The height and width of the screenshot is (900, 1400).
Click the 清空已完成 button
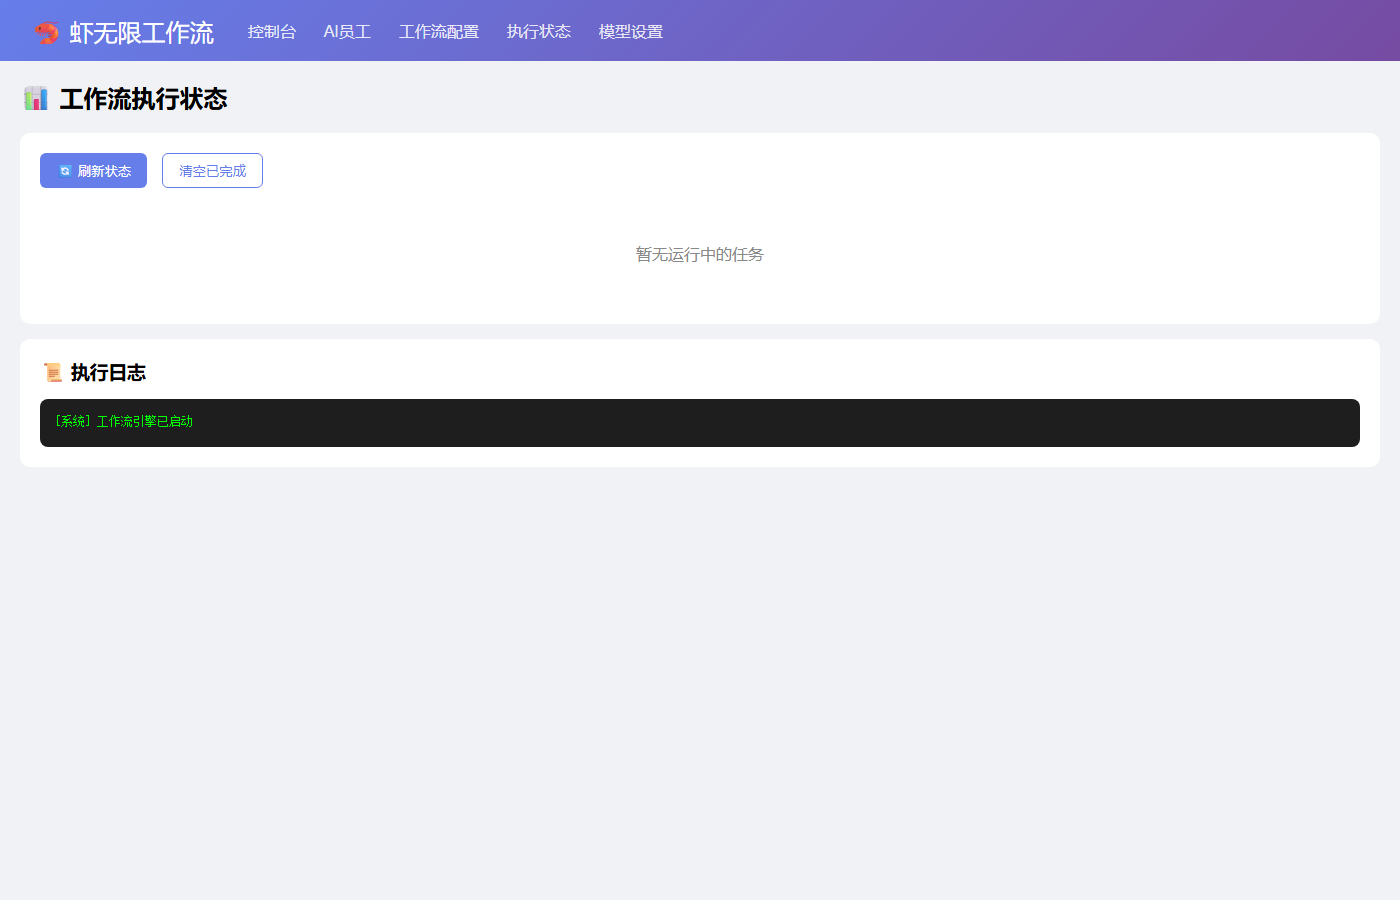tap(212, 171)
